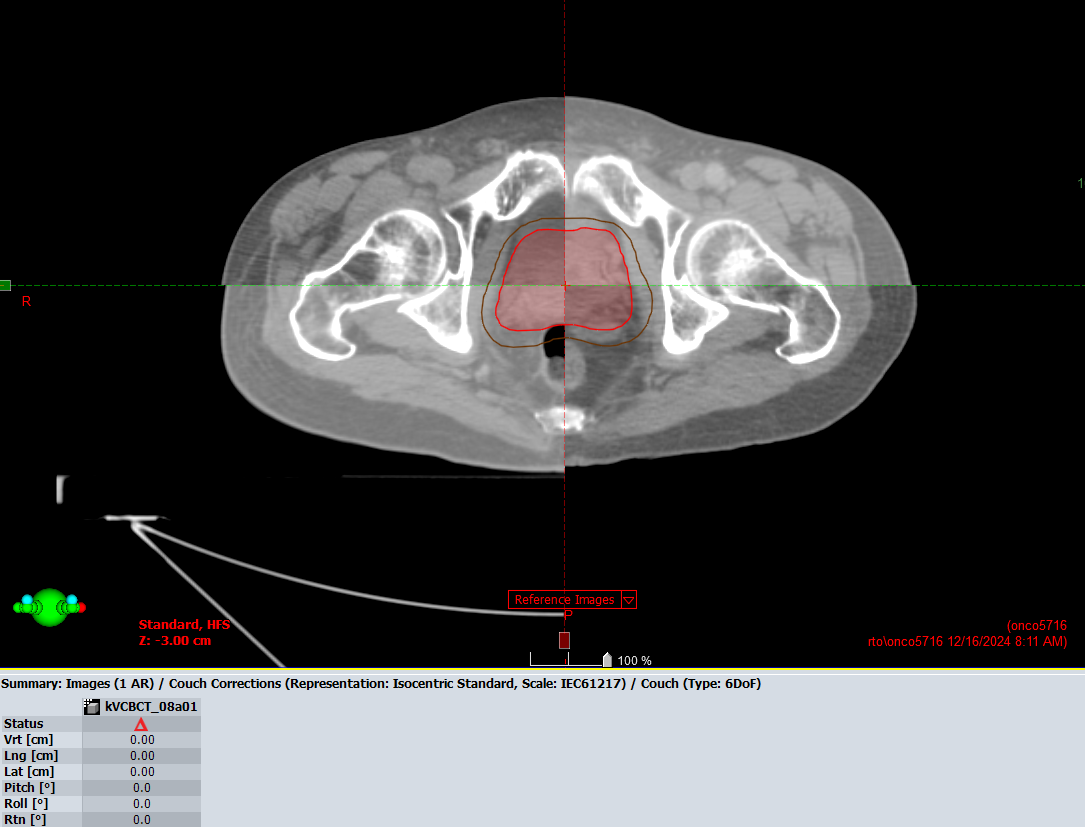Click the image blend slider handle at 100 %
The image size is (1085, 827).
point(607,660)
